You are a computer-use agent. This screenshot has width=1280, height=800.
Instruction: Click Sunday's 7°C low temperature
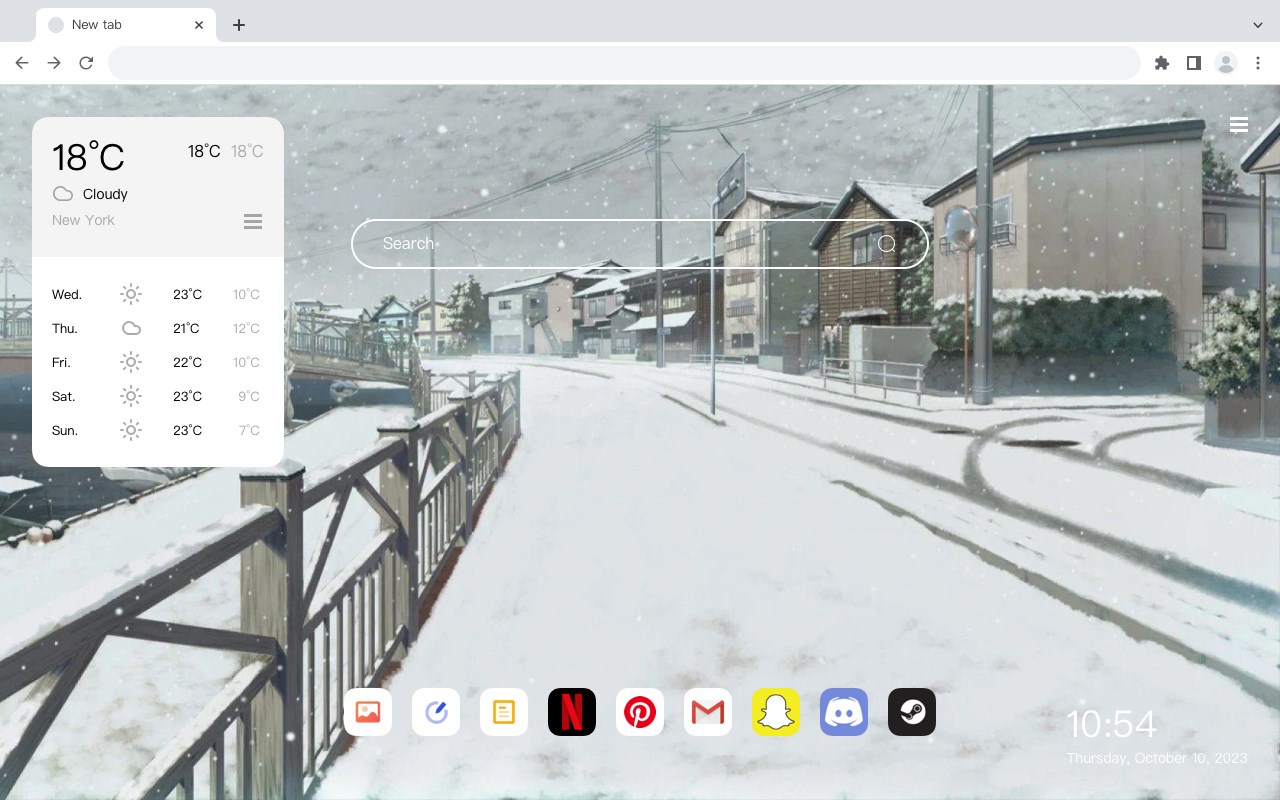click(249, 430)
